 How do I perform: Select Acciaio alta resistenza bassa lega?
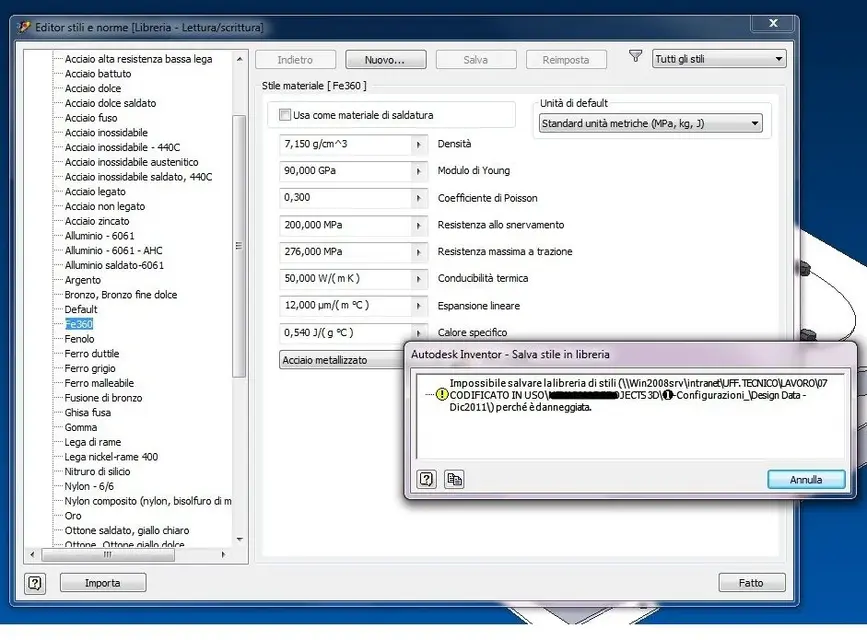coord(138,59)
